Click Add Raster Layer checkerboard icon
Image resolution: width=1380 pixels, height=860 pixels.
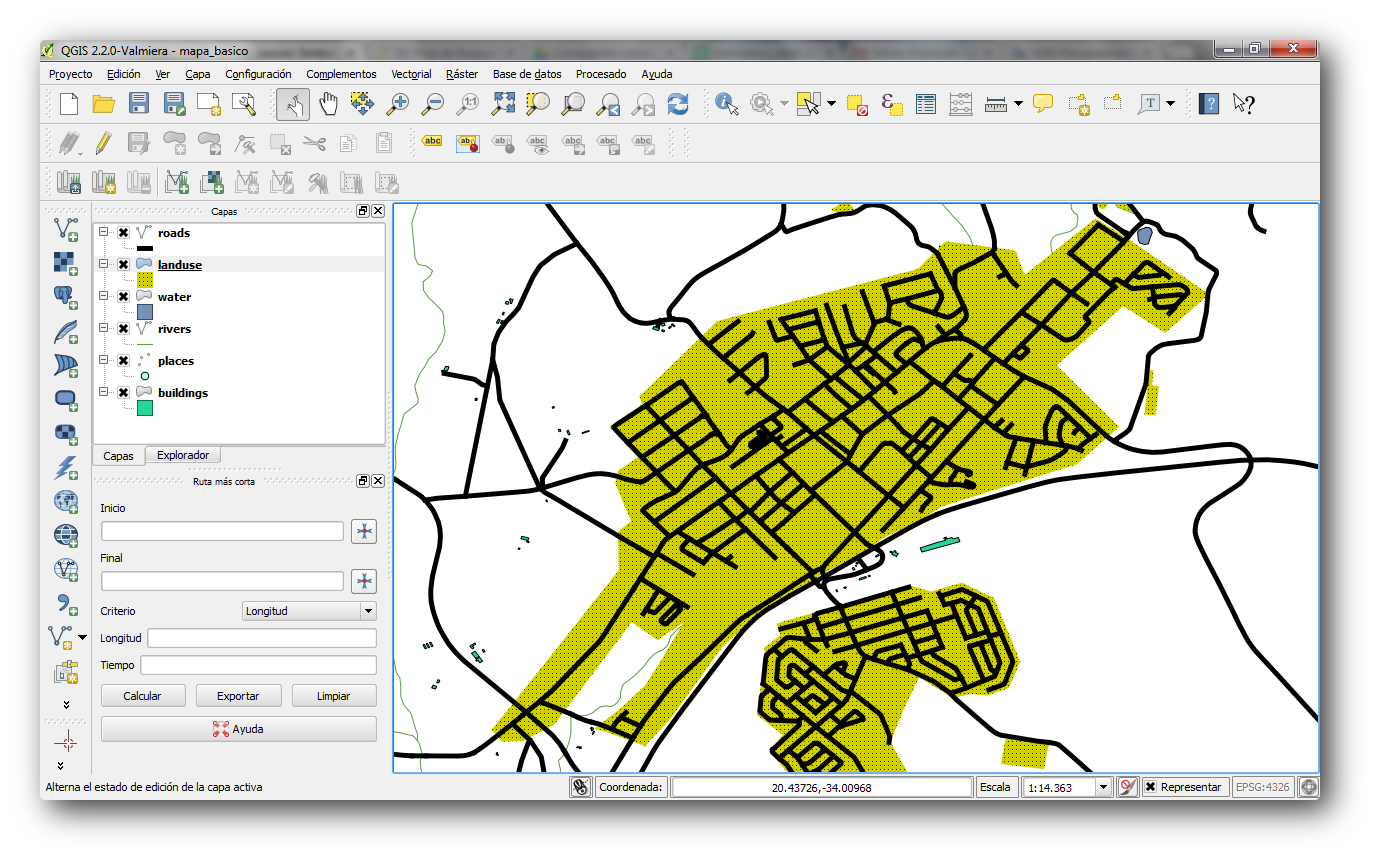[66, 262]
